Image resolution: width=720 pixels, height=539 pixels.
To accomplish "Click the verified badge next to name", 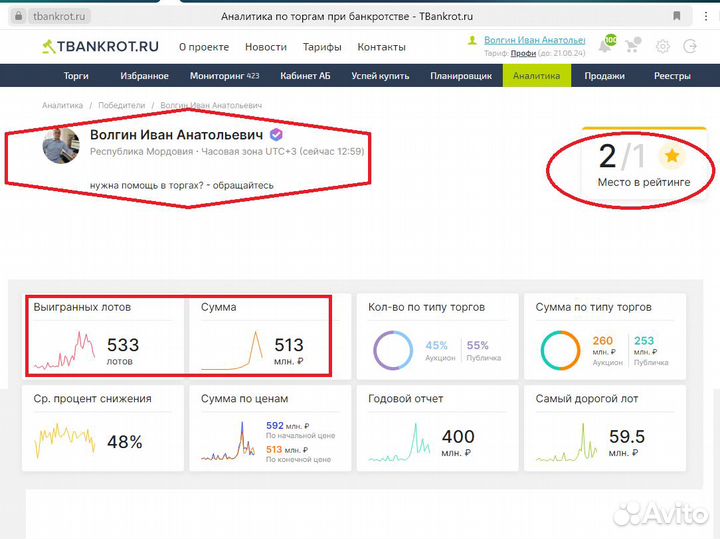I will pyautogui.click(x=276, y=135).
